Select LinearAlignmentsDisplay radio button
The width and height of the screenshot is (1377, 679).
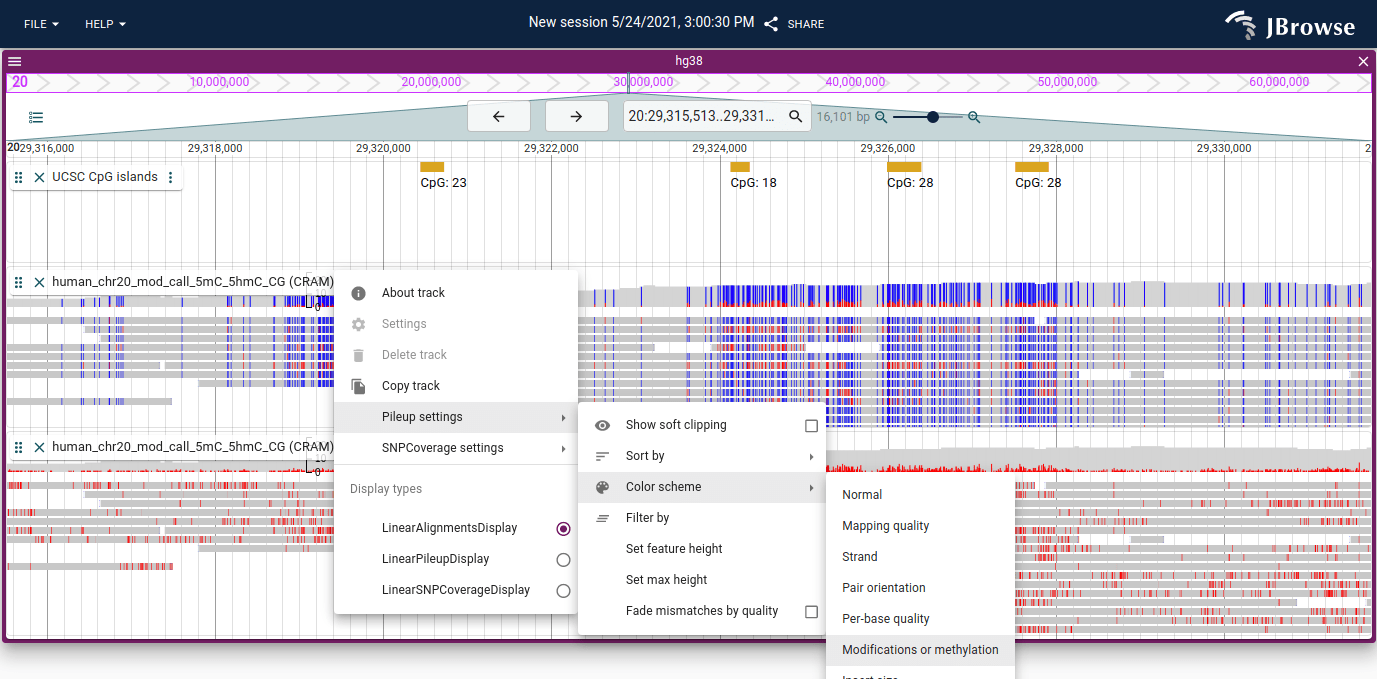click(x=563, y=528)
